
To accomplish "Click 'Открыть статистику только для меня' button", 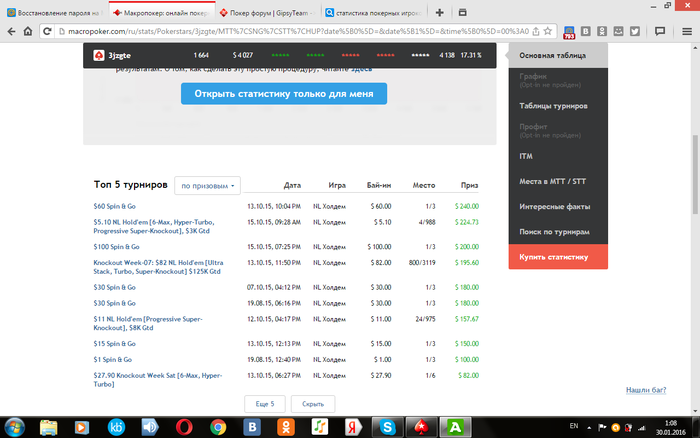I will click(284, 94).
